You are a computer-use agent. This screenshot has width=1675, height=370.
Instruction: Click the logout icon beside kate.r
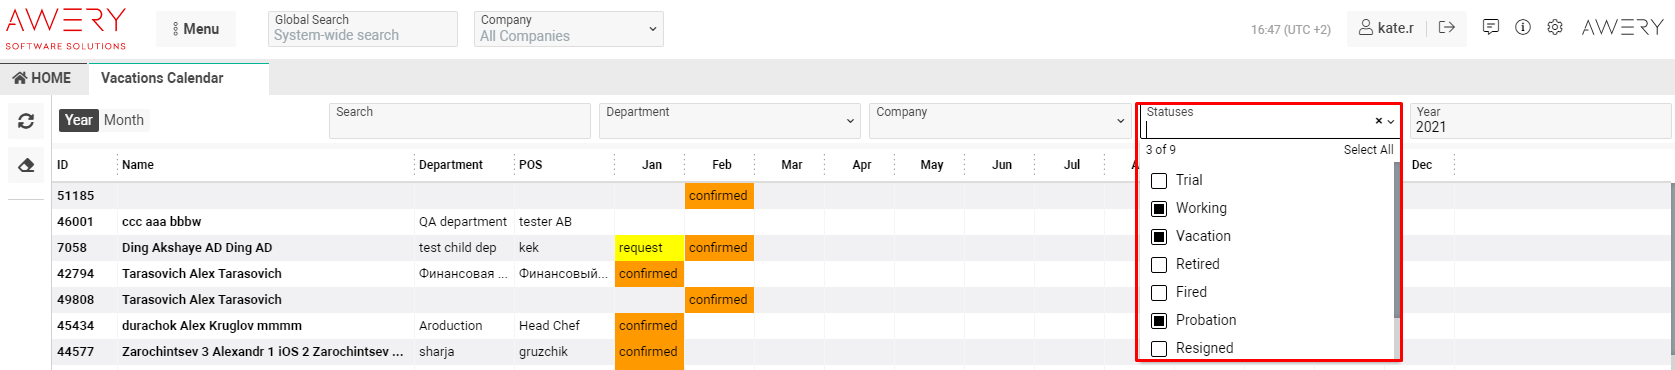pyautogui.click(x=1446, y=28)
